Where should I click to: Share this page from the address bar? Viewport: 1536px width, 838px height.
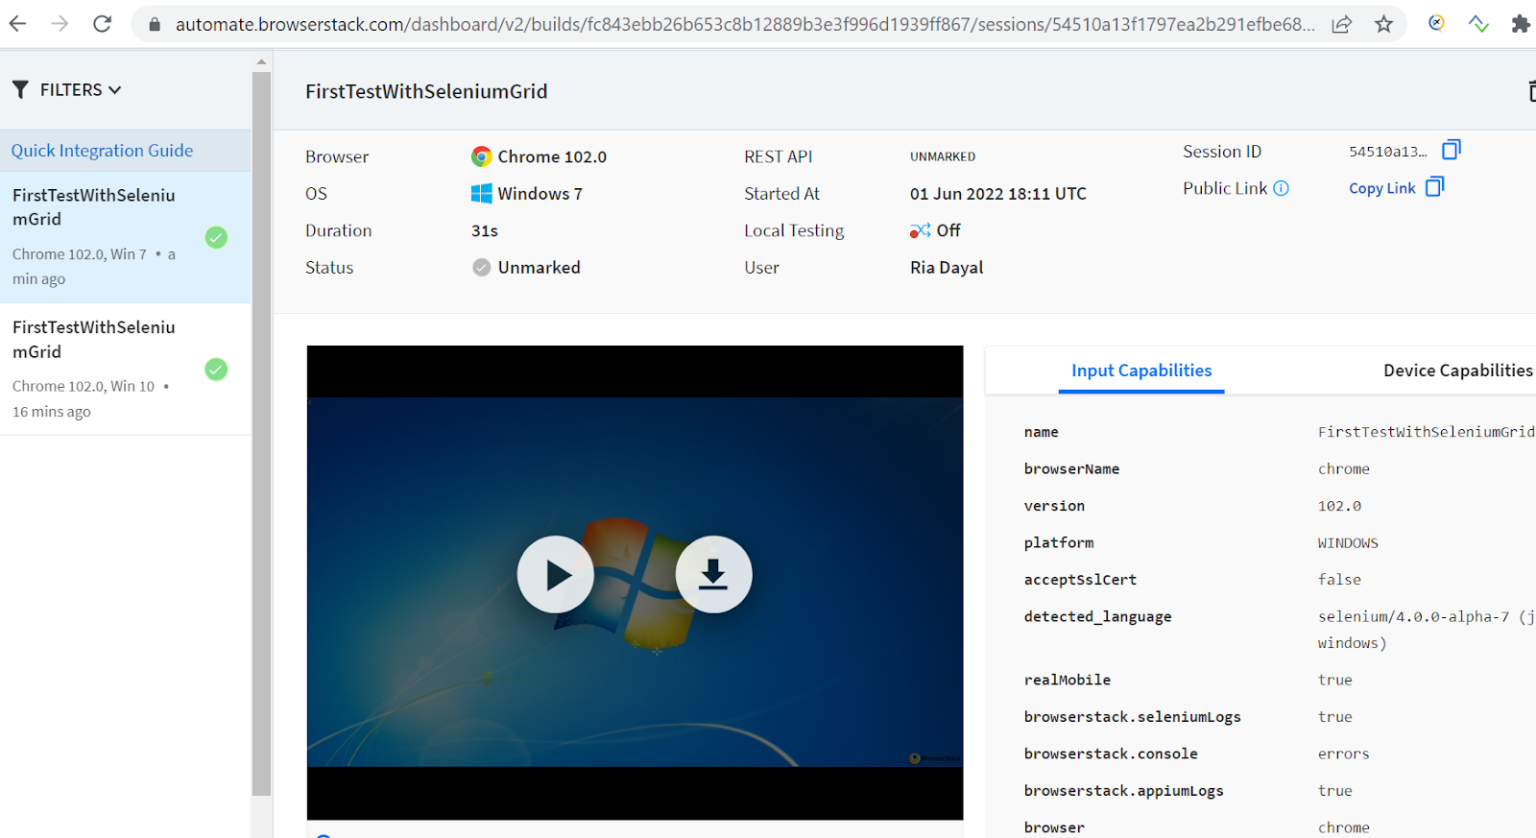pyautogui.click(x=1342, y=24)
